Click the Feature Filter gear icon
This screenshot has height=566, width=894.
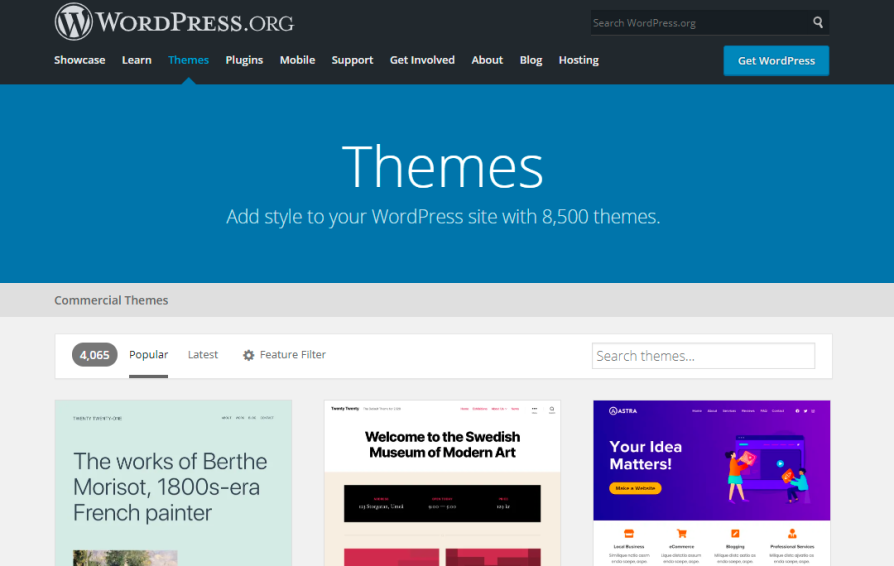click(249, 355)
